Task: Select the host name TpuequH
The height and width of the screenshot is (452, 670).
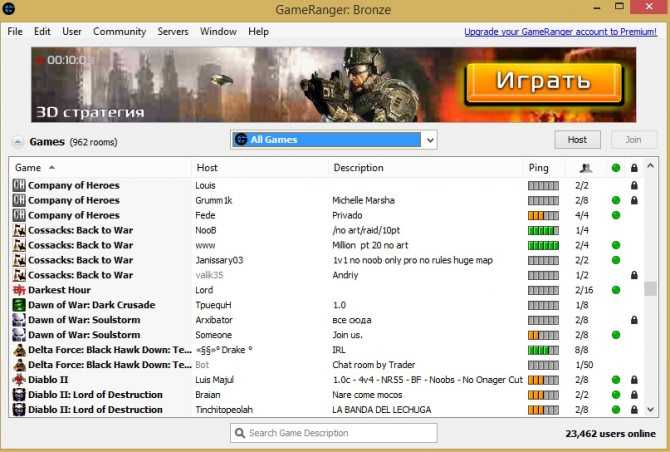Action: (x=213, y=305)
